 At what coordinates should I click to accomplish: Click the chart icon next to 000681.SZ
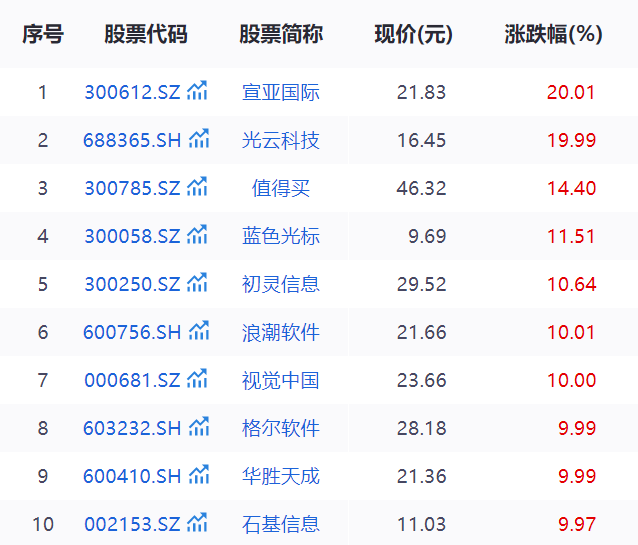(197, 379)
